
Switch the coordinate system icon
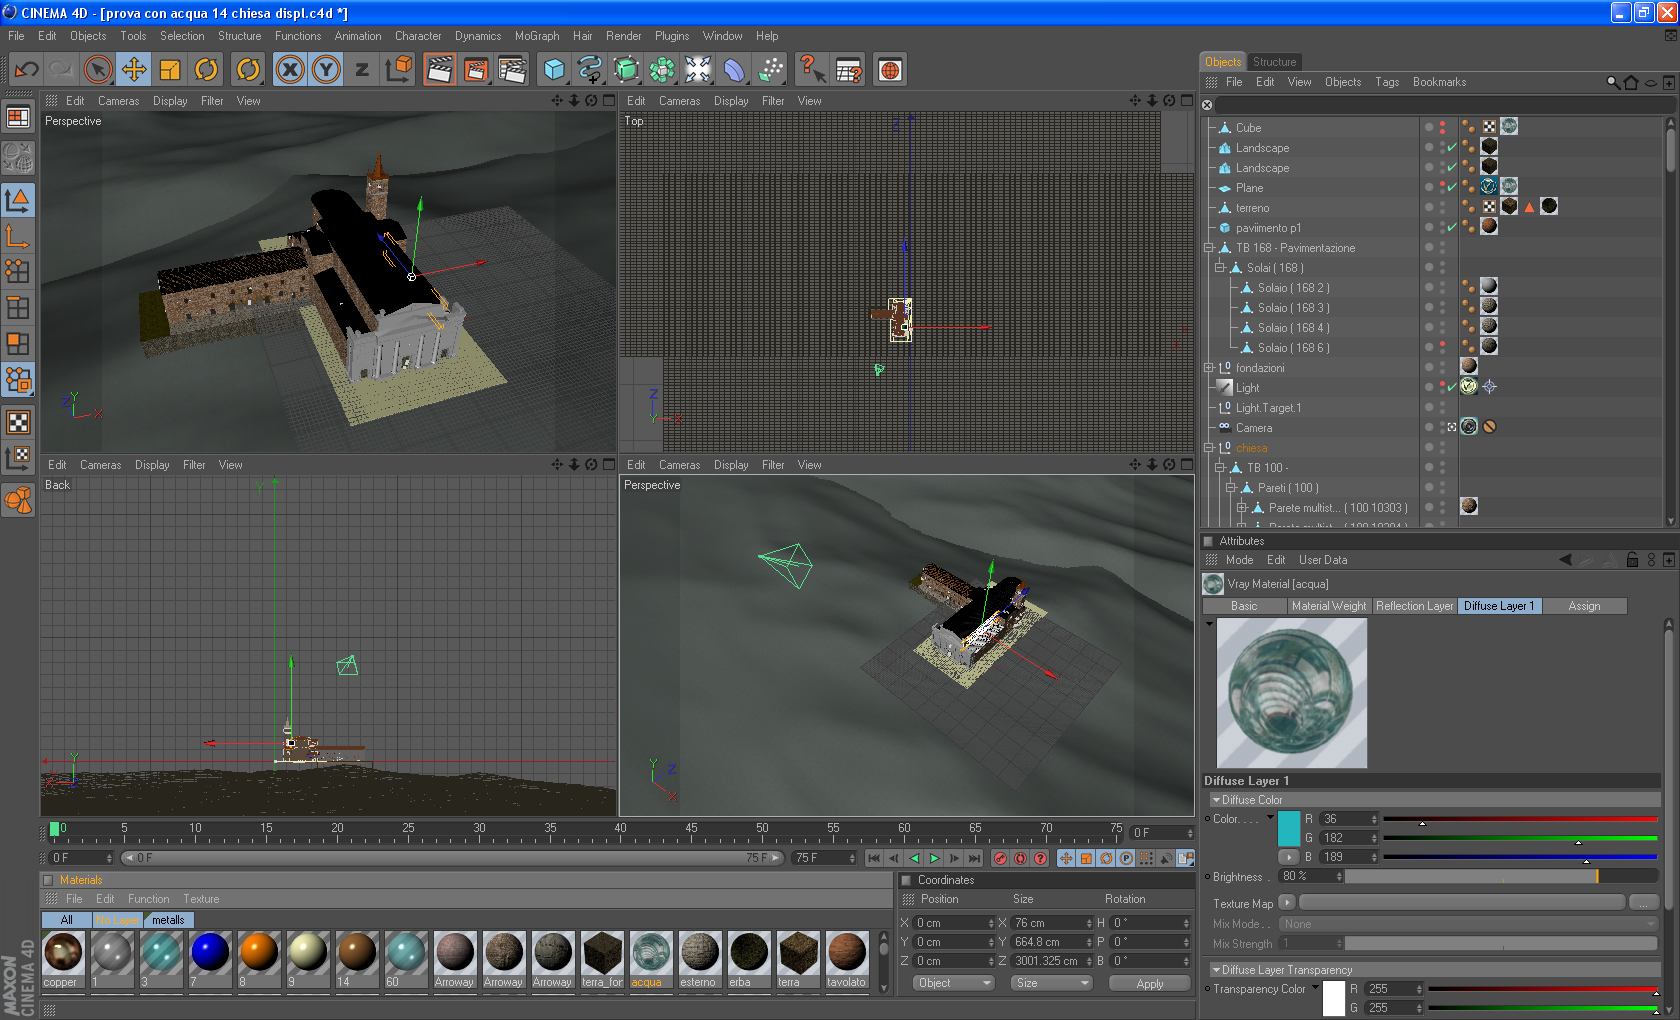(x=398, y=69)
